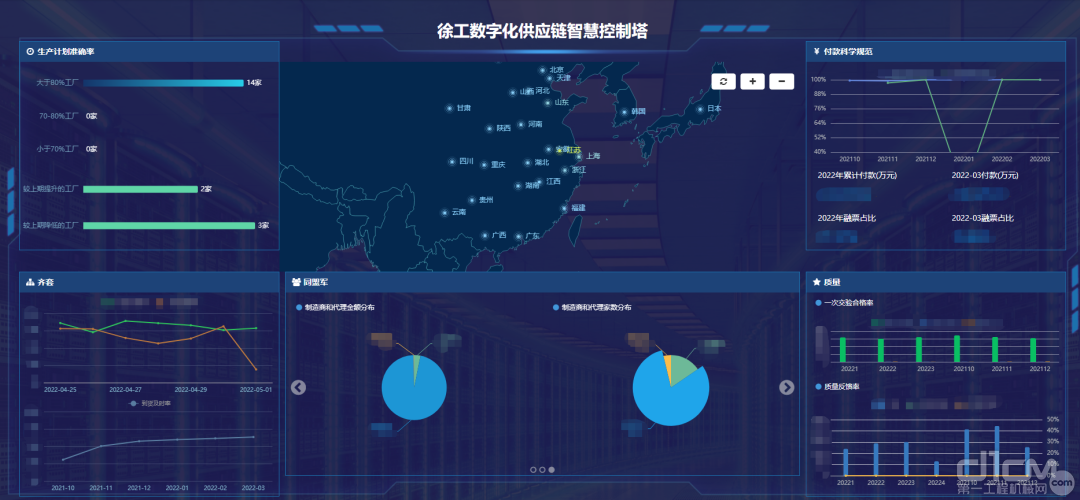
Task: Select the 广西 marker on the map
Action: [x=486, y=236]
